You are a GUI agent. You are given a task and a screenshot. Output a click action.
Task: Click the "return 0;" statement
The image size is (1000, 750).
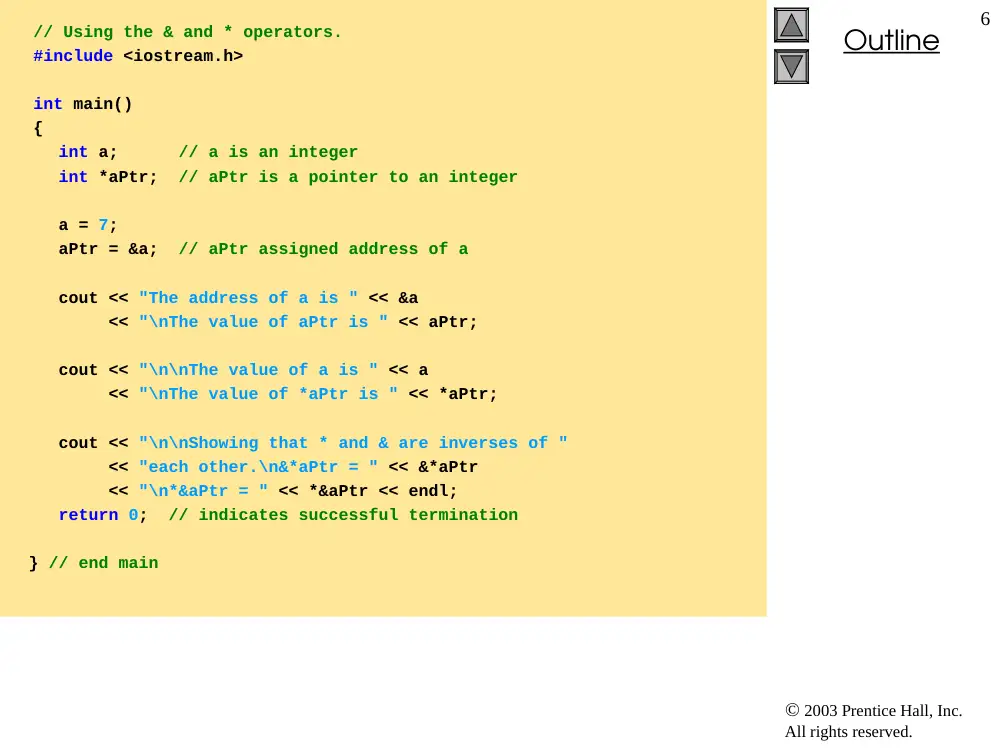click(x=103, y=515)
